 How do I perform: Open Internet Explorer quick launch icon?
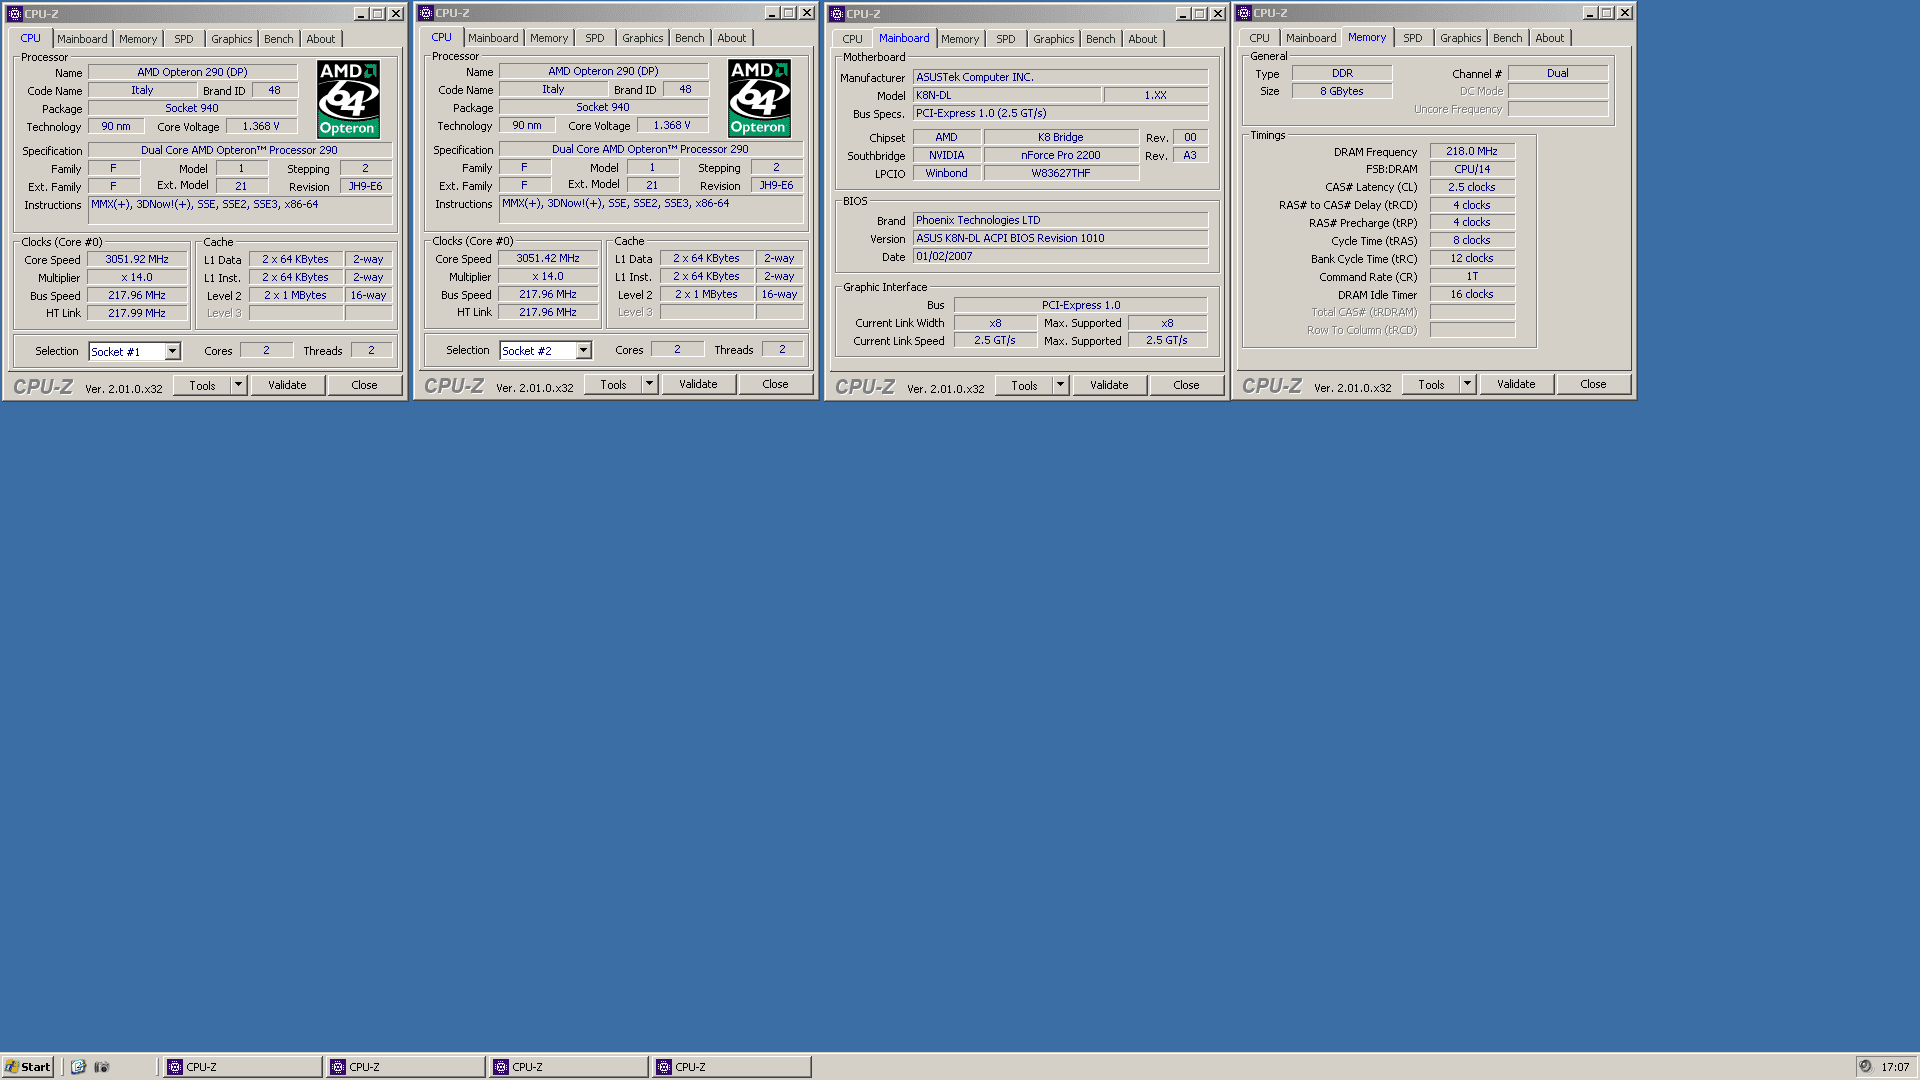click(78, 1067)
